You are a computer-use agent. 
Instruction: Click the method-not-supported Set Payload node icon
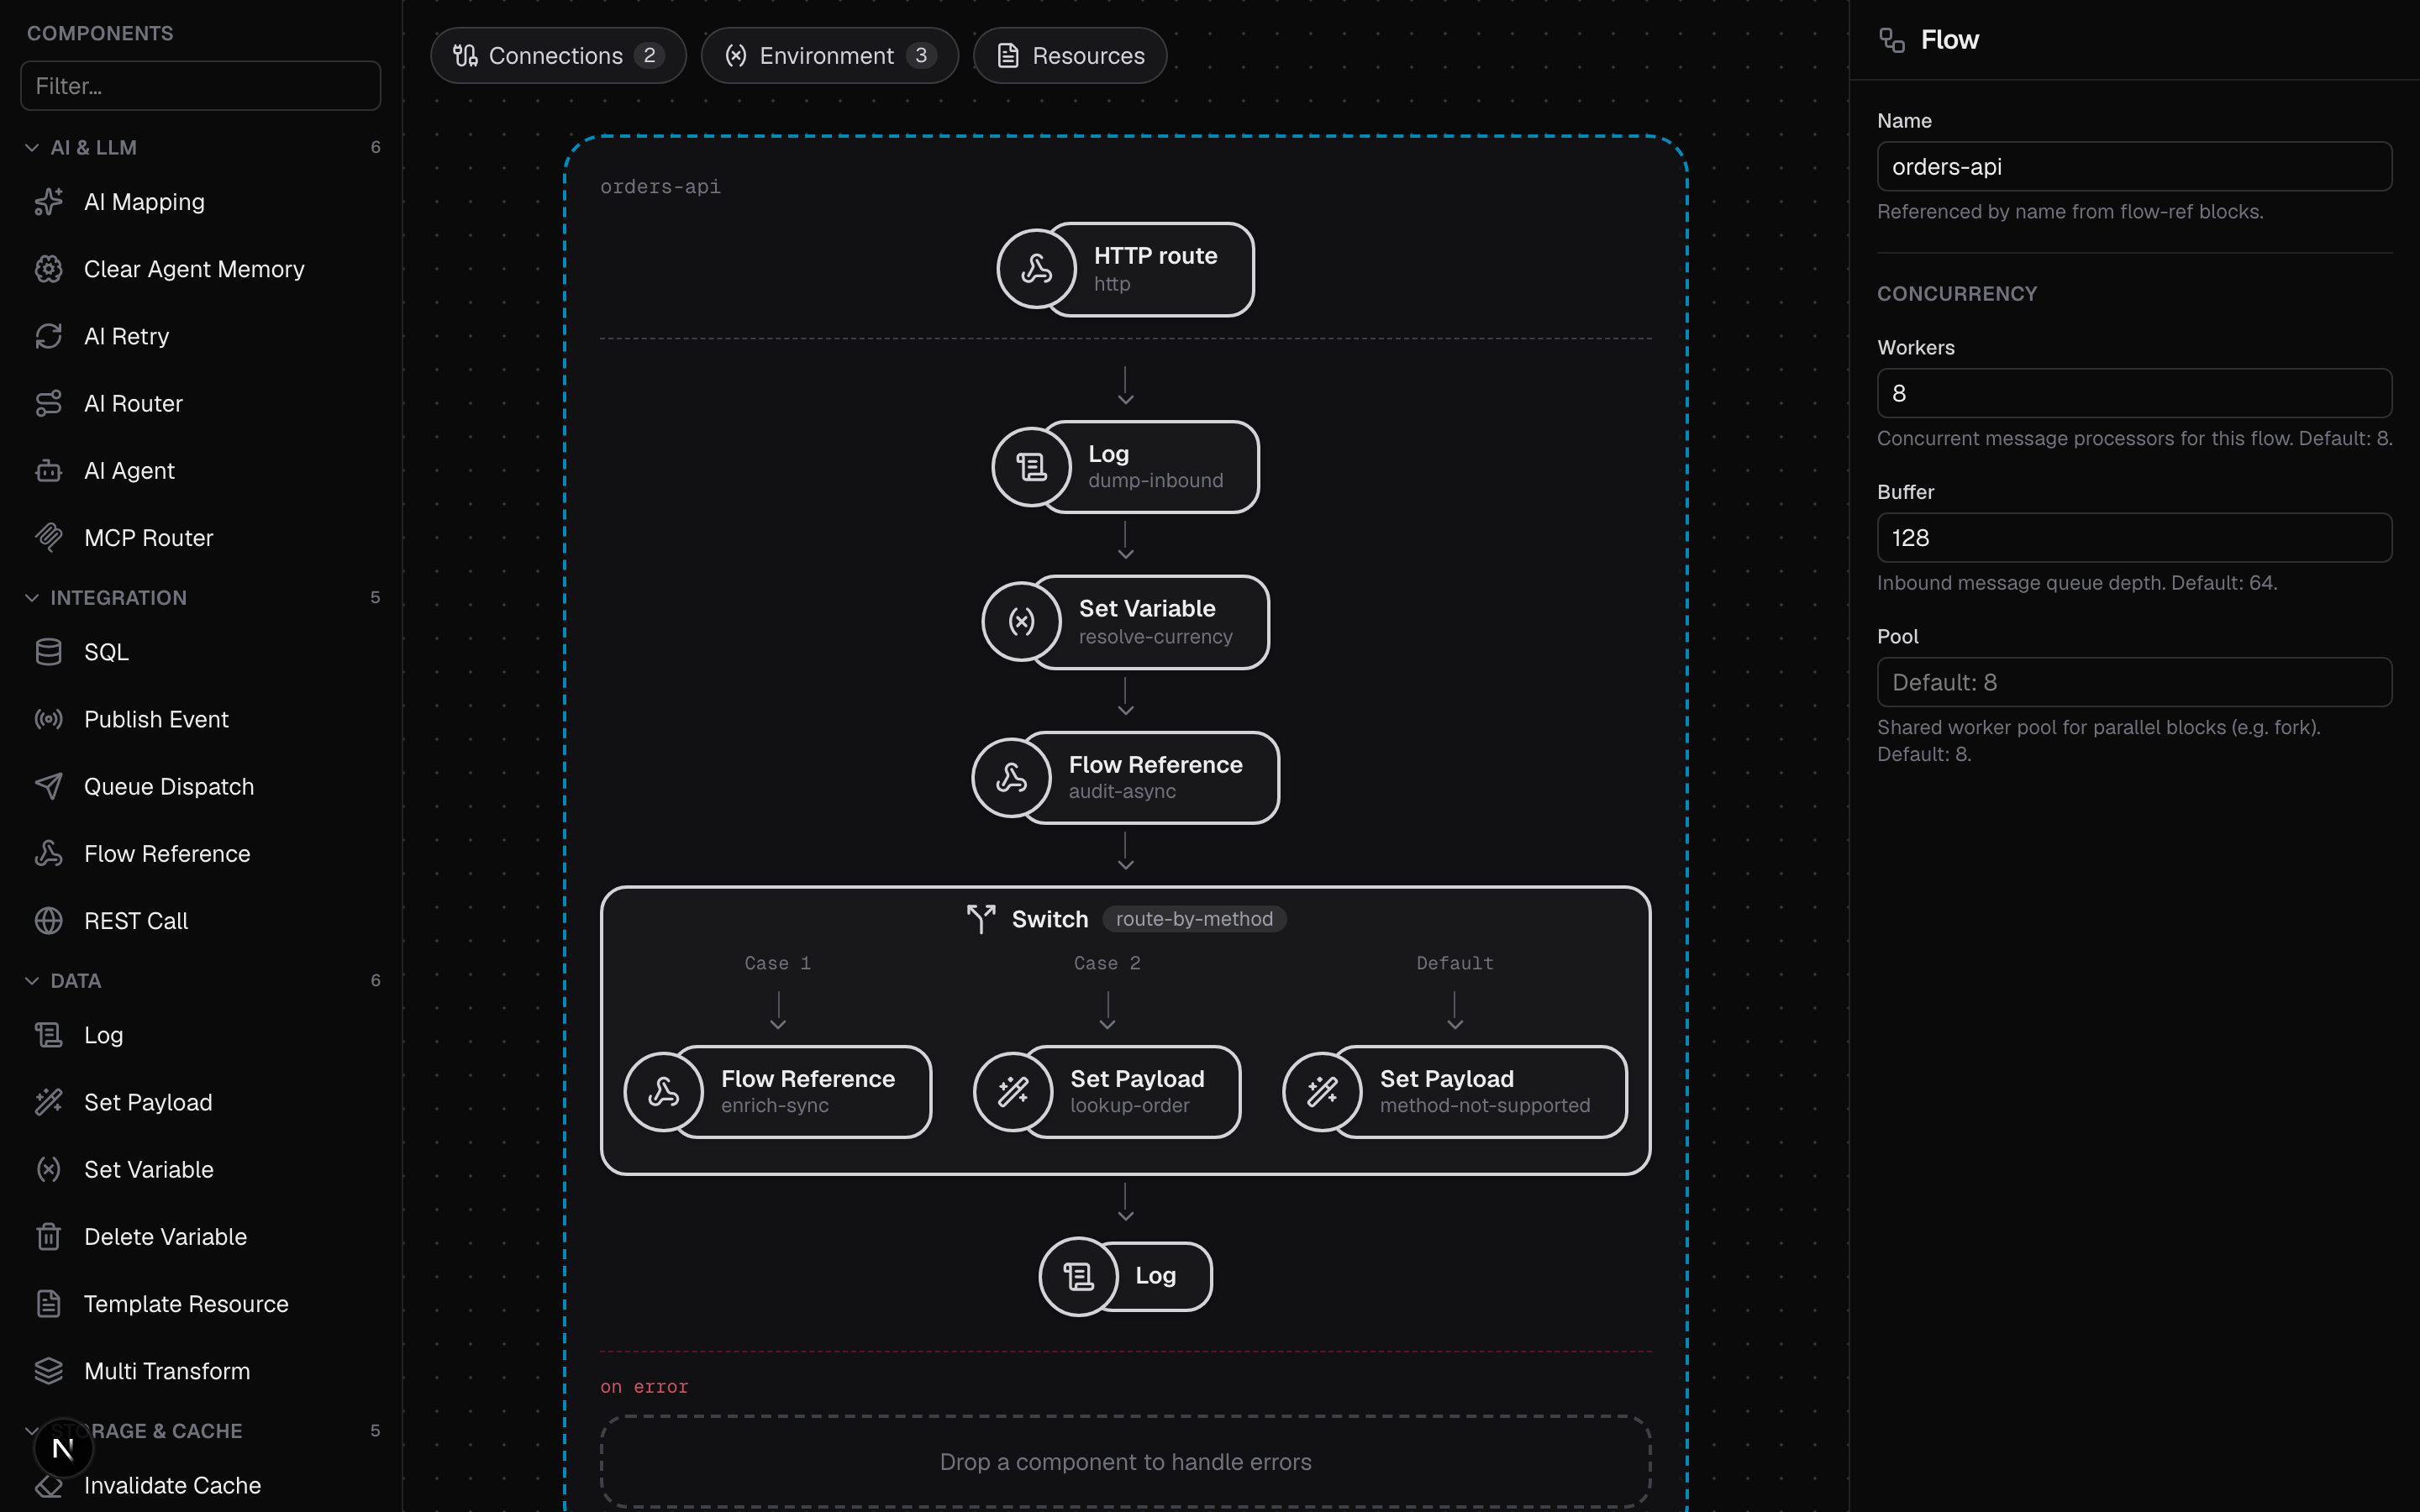[1322, 1092]
